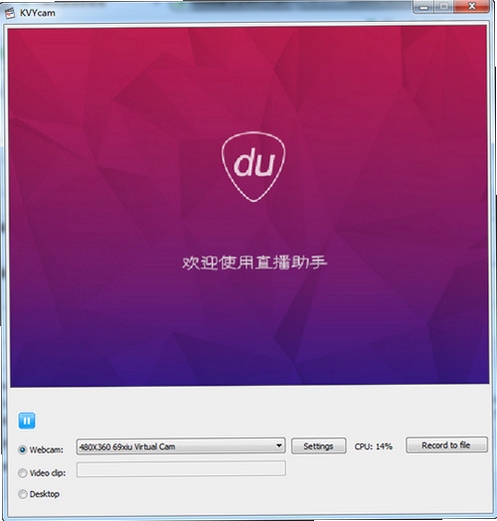Click the Chinese welcome text in preview
Screen dimensions: 497x521
click(254, 263)
